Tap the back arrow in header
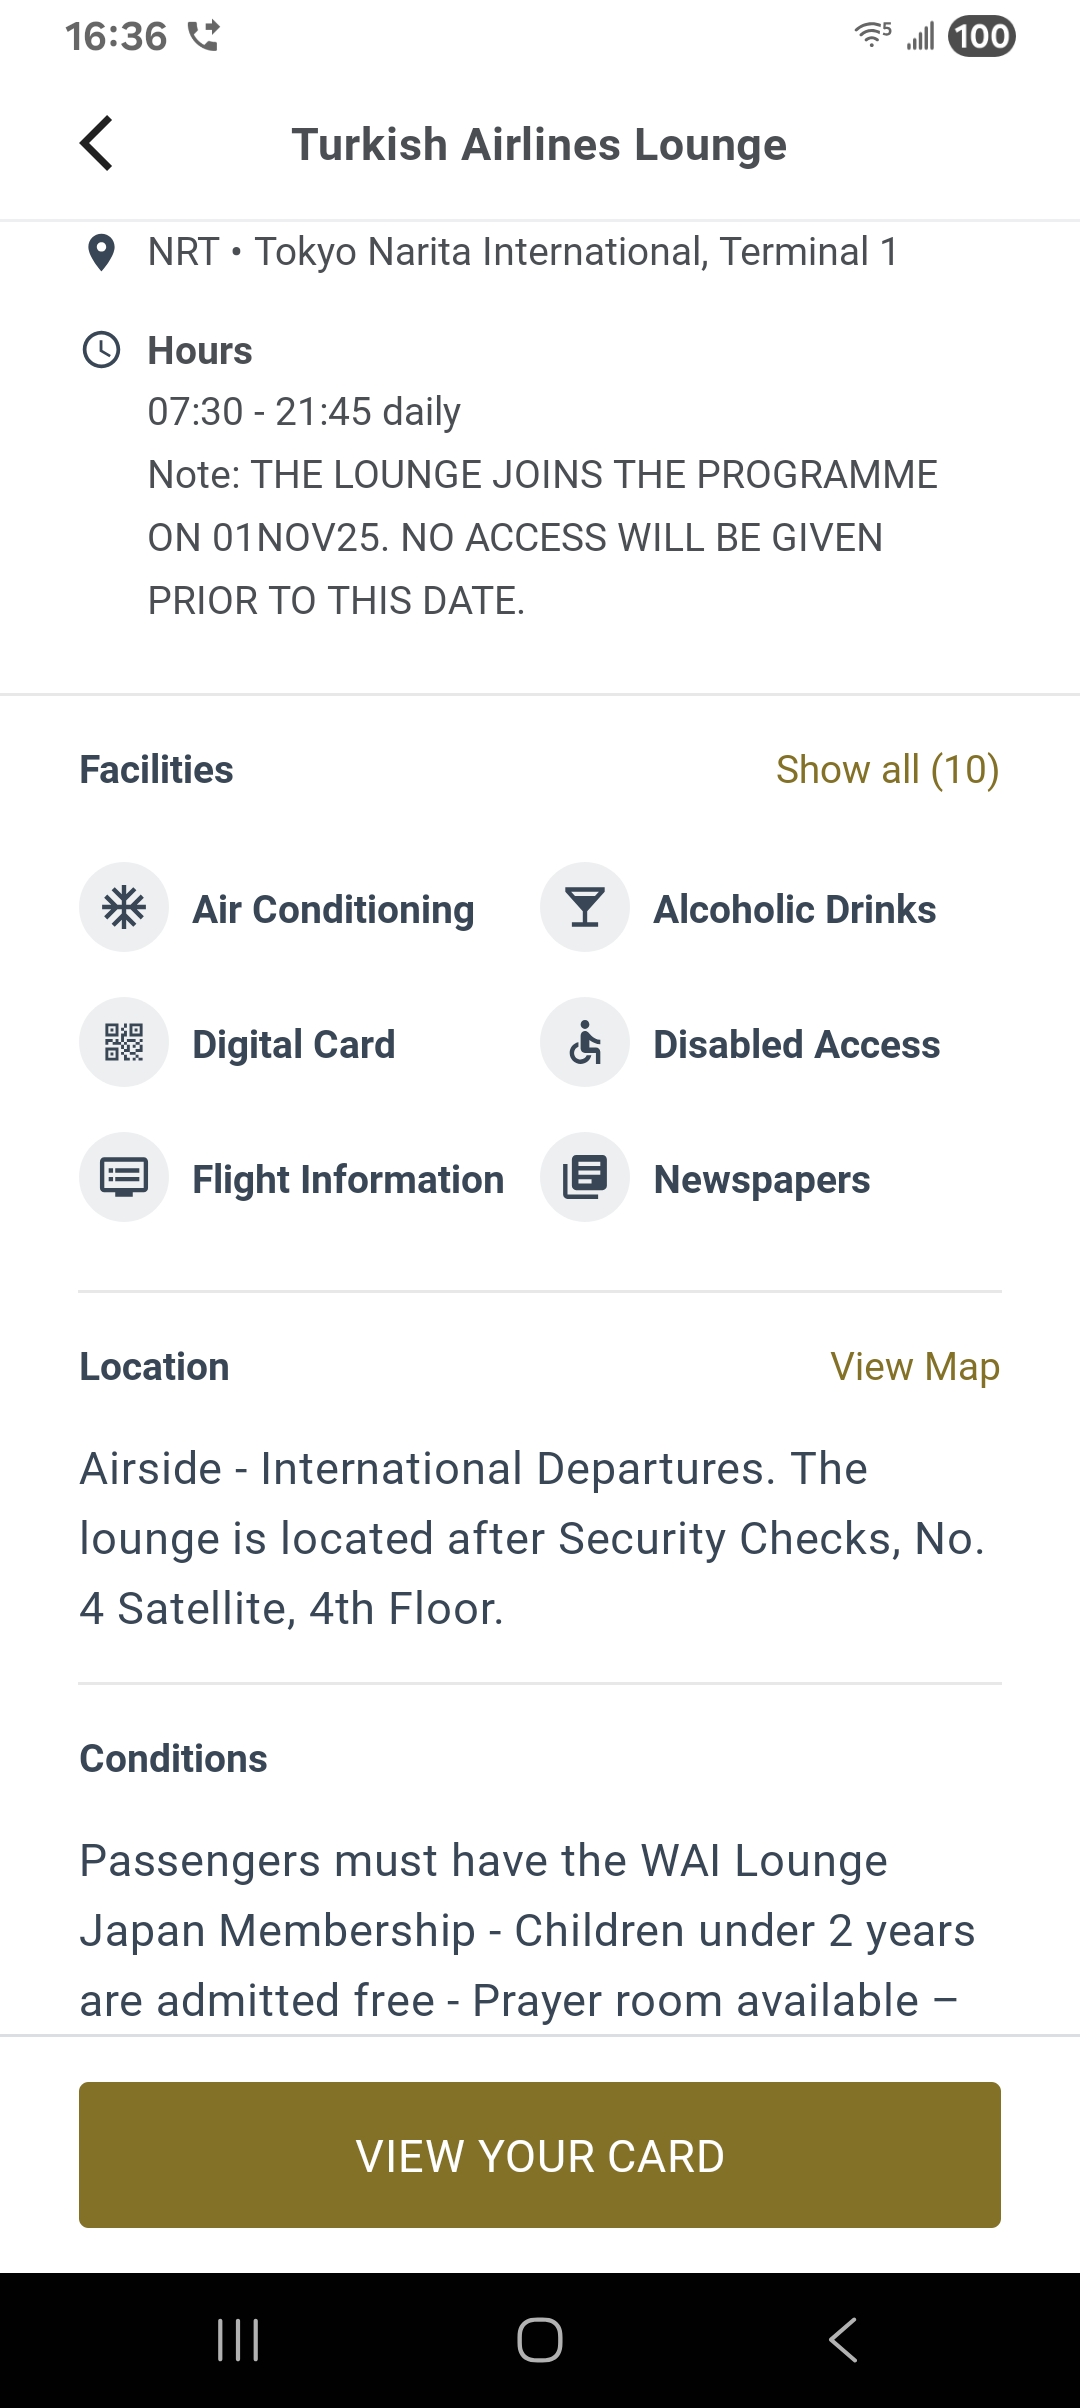 97,144
